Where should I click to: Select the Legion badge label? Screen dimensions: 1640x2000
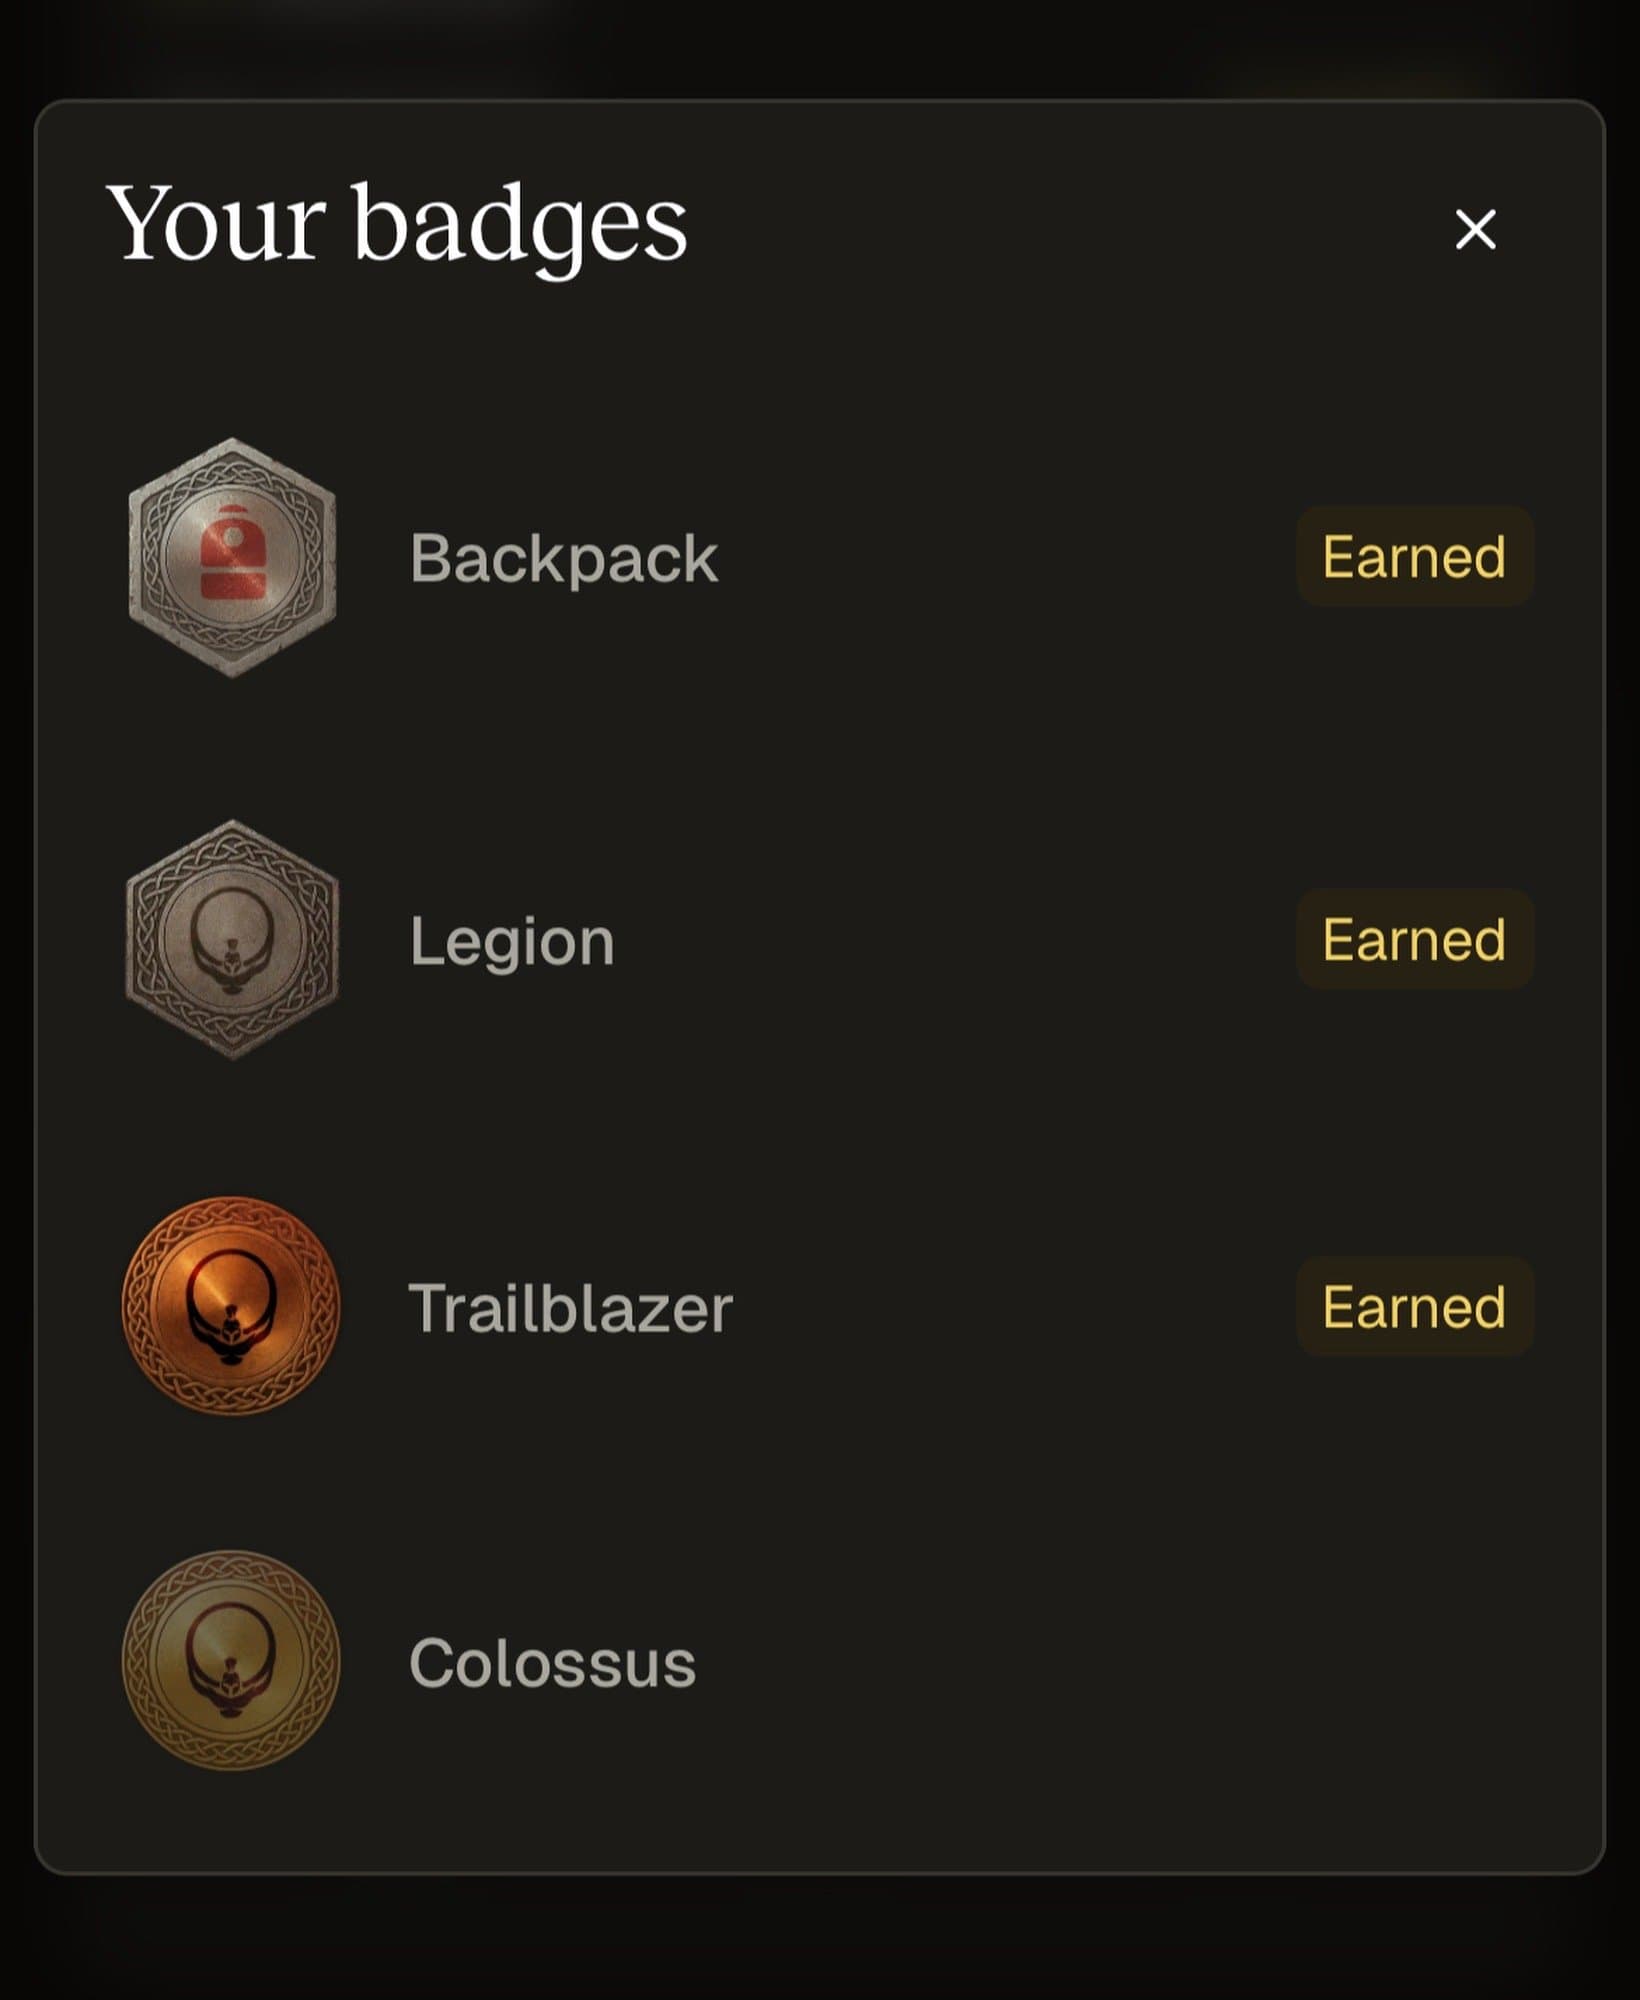511,941
